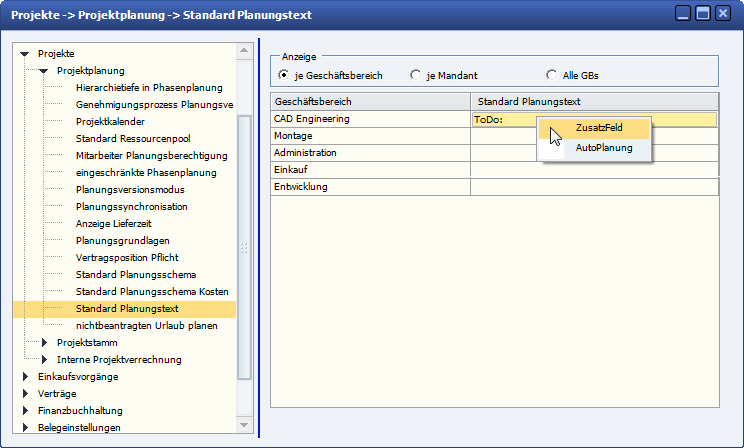This screenshot has height=448, width=744.
Task: Maximize the Standard Planungstext window
Action: click(x=702, y=14)
